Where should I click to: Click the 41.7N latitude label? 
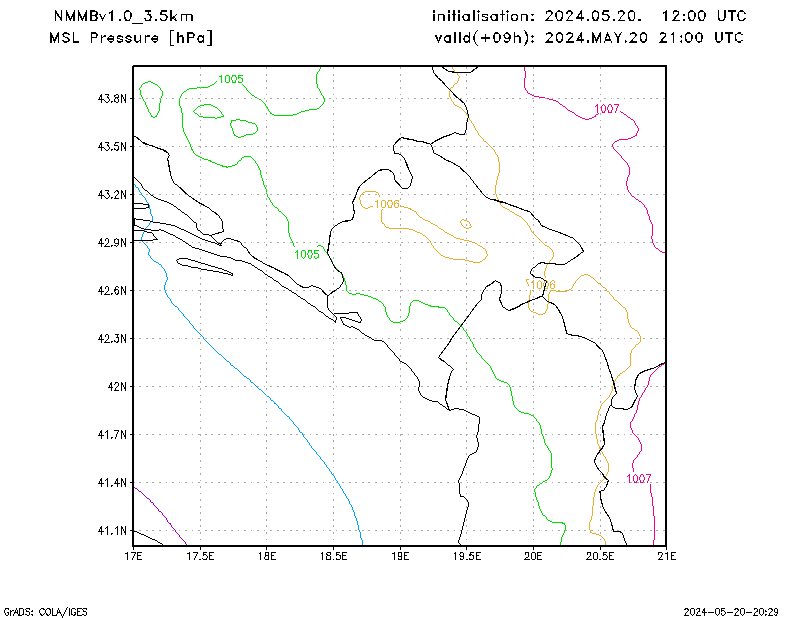pyautogui.click(x=112, y=435)
